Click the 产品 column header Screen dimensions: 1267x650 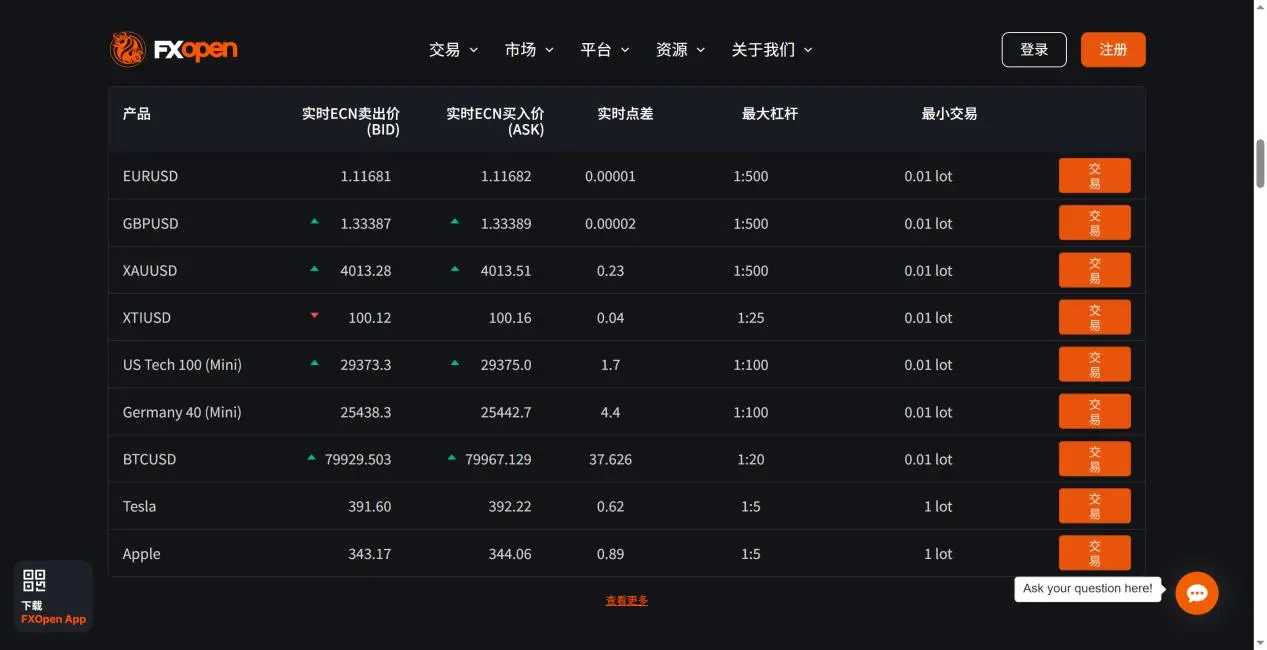(137, 114)
